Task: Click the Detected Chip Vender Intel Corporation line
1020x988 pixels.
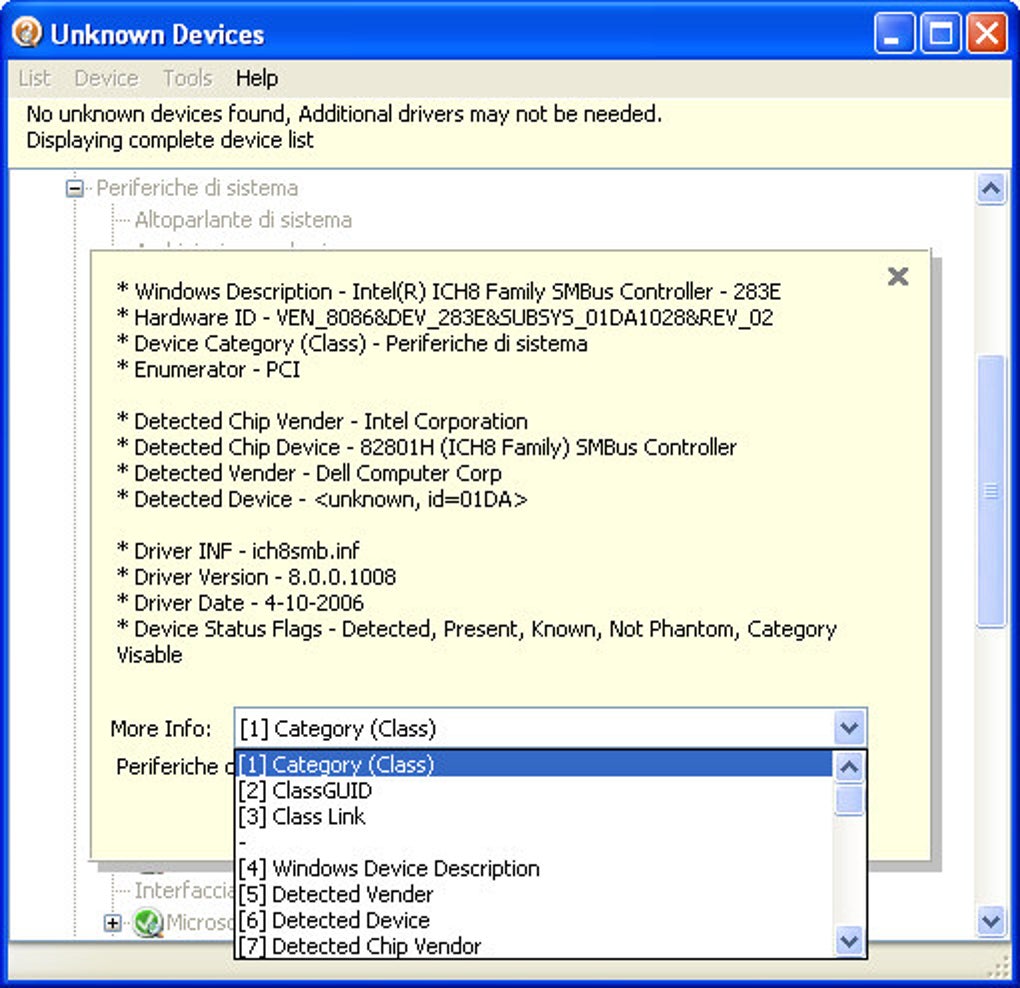Action: [x=322, y=421]
